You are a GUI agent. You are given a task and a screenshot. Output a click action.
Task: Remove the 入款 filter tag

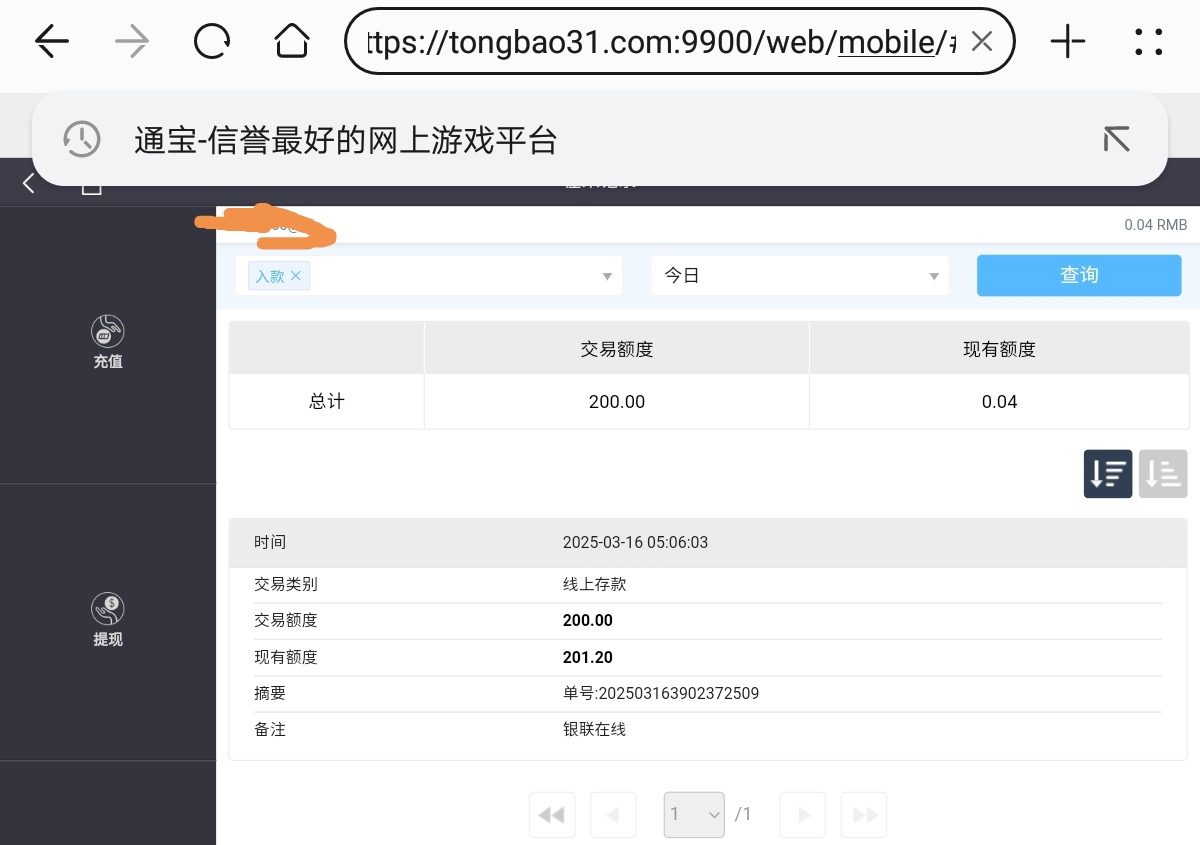coord(296,276)
